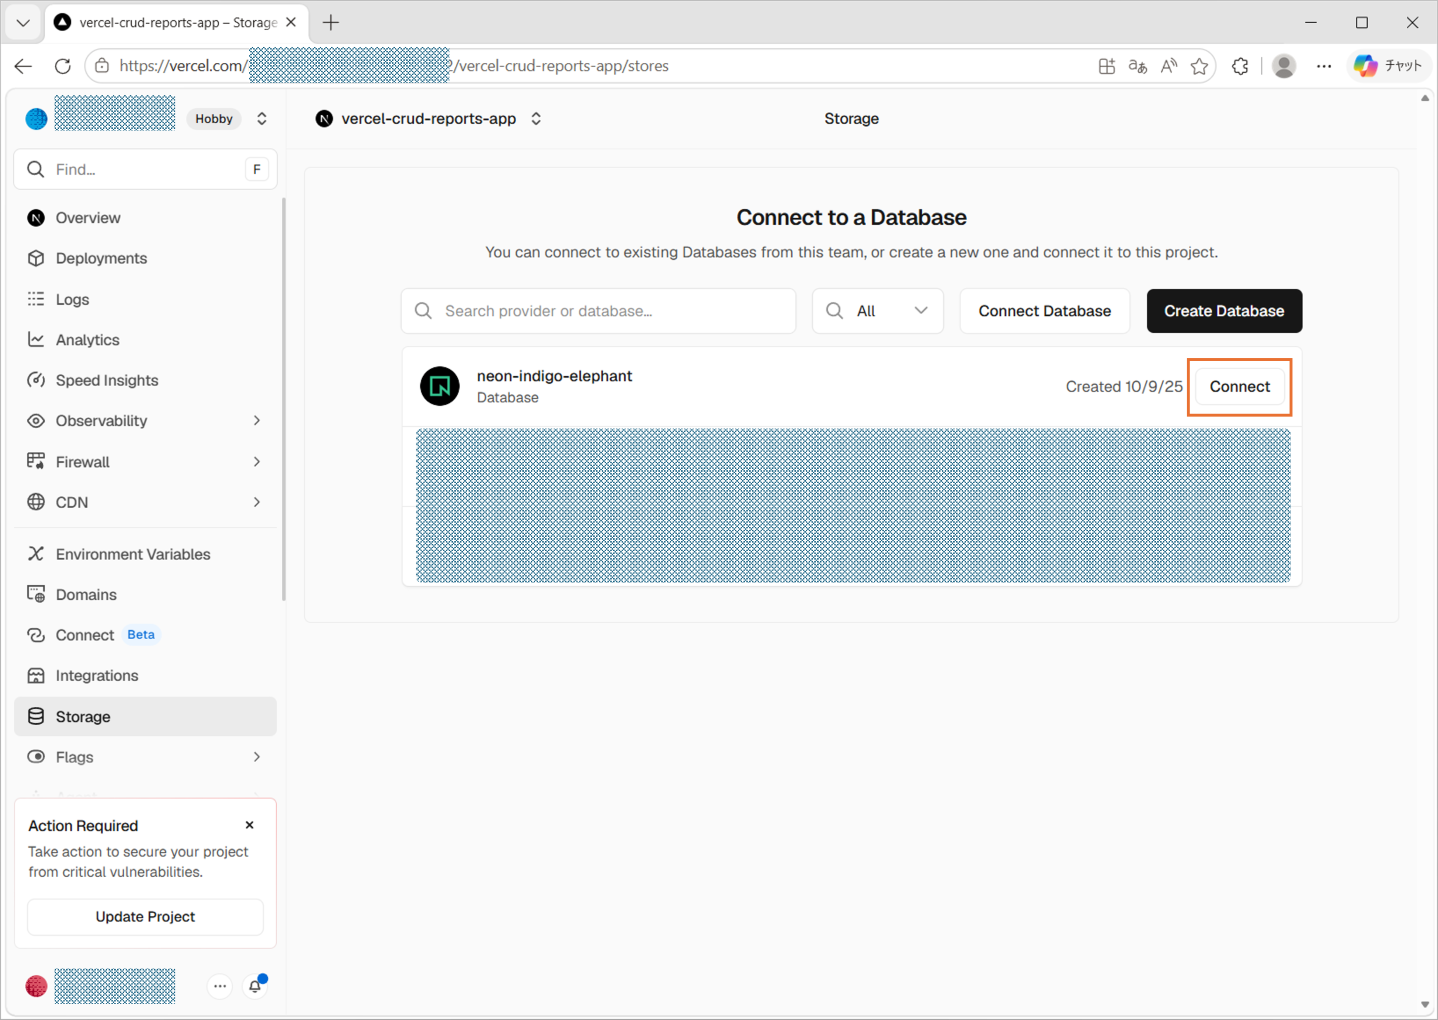Select the vercel-crud-reports-app browser tab
Viewport: 1438px width, 1020px height.
coord(176,22)
